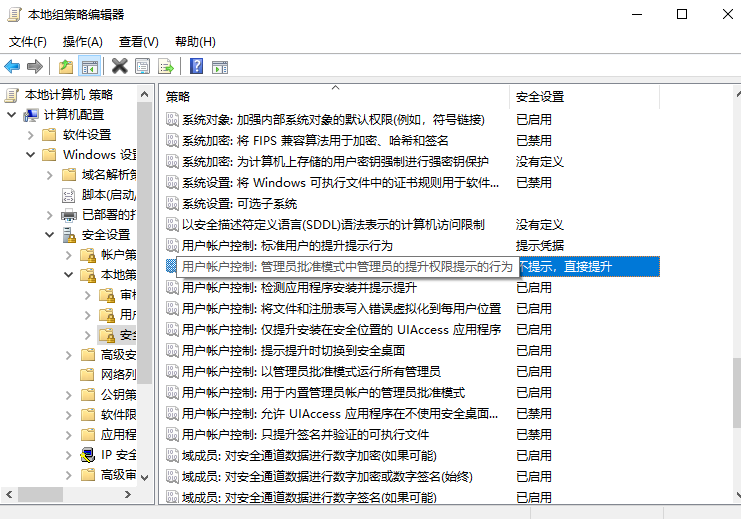Select 脚本(启动/关机) in the tree

(x=108, y=195)
